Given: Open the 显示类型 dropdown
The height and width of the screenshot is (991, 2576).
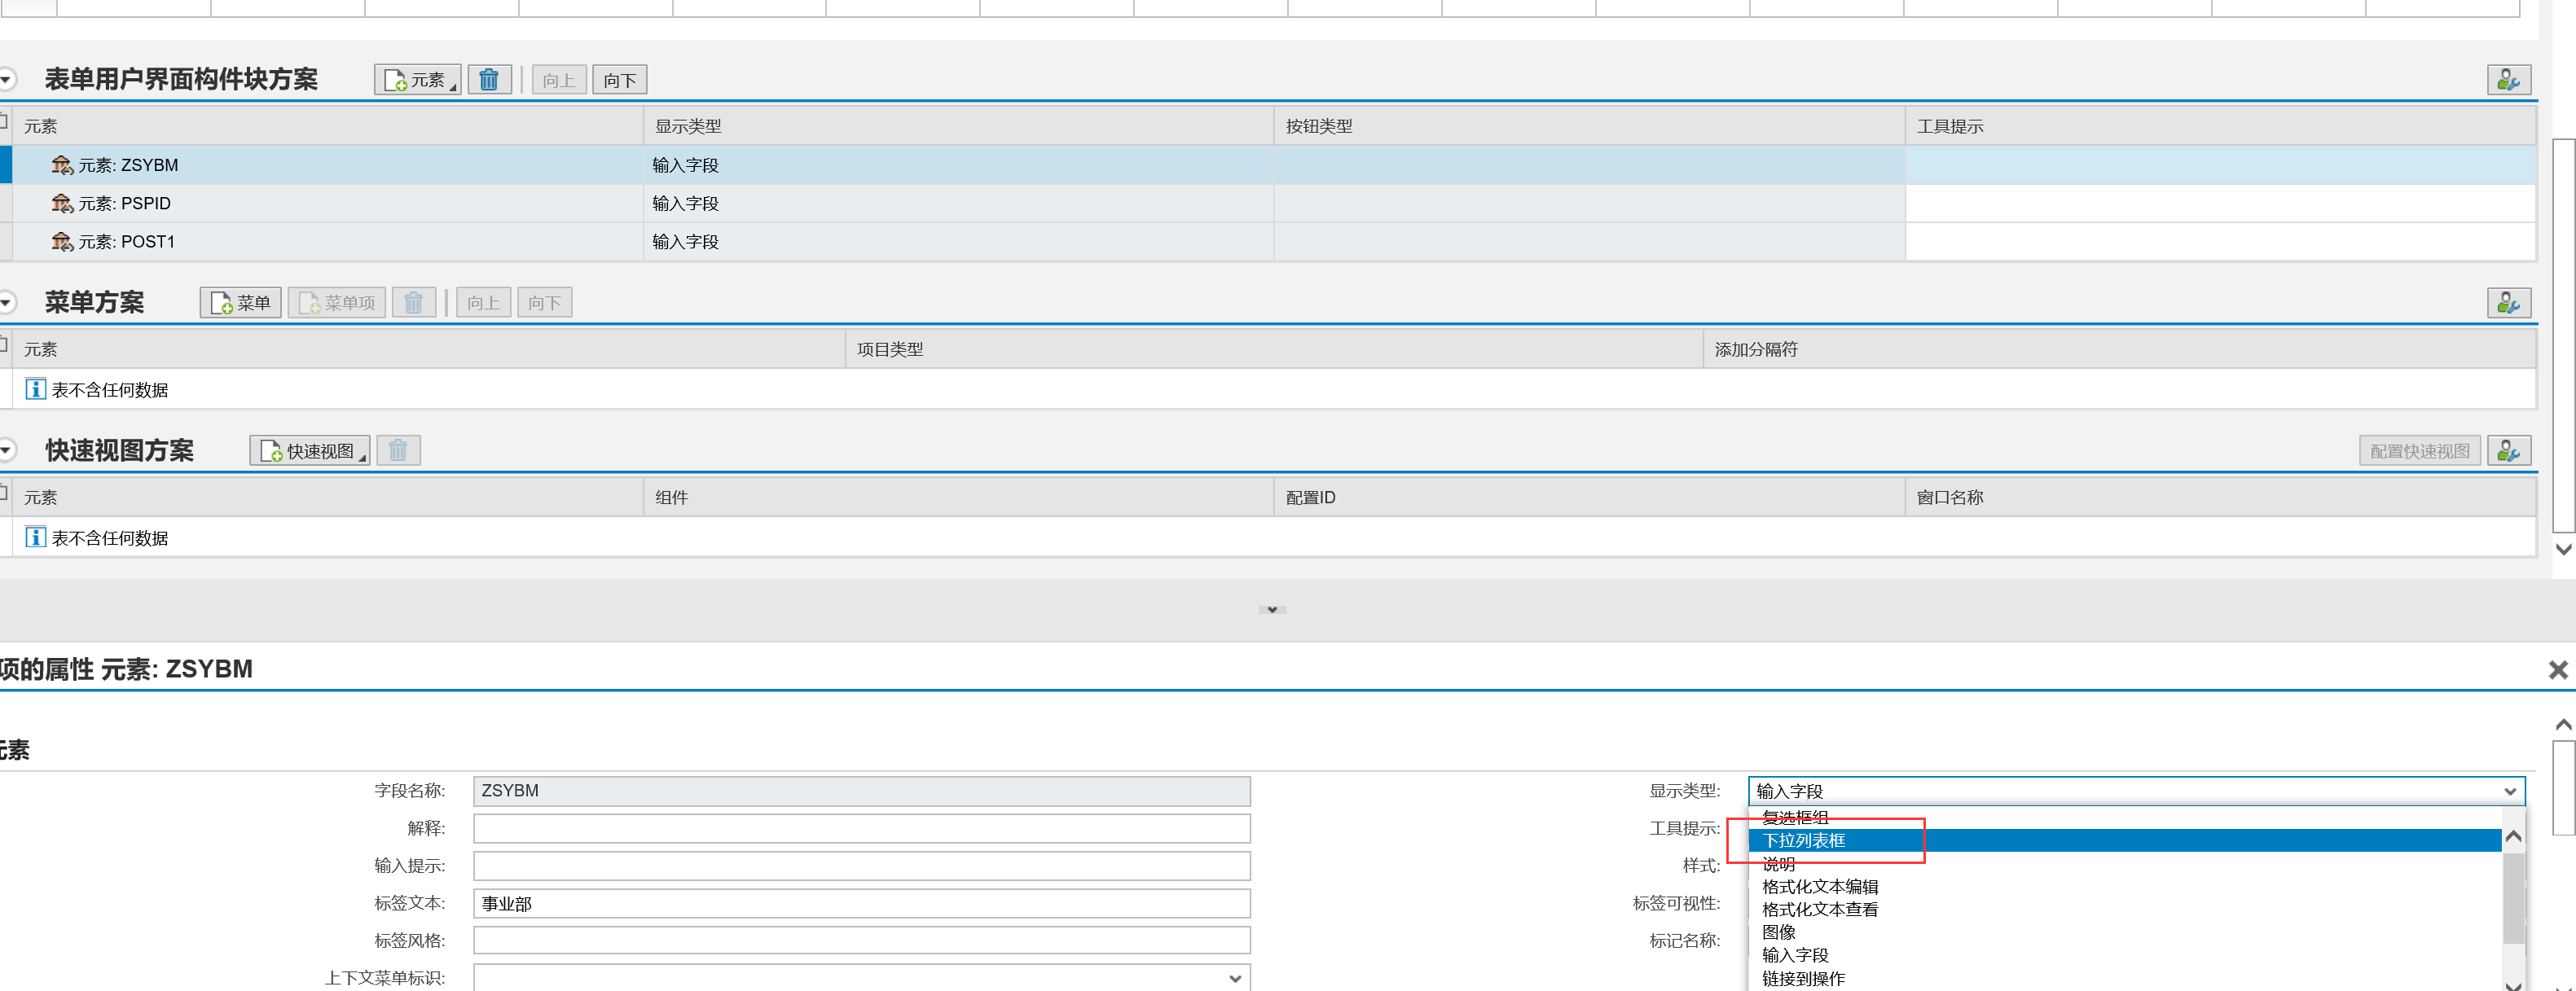Looking at the screenshot, I should tap(2509, 791).
